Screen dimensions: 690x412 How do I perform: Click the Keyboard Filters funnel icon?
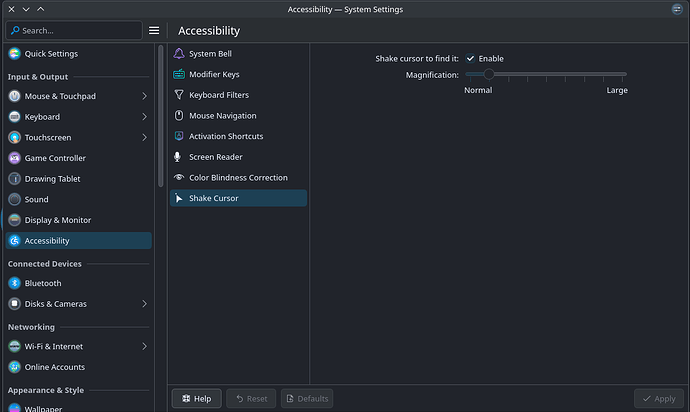(179, 95)
